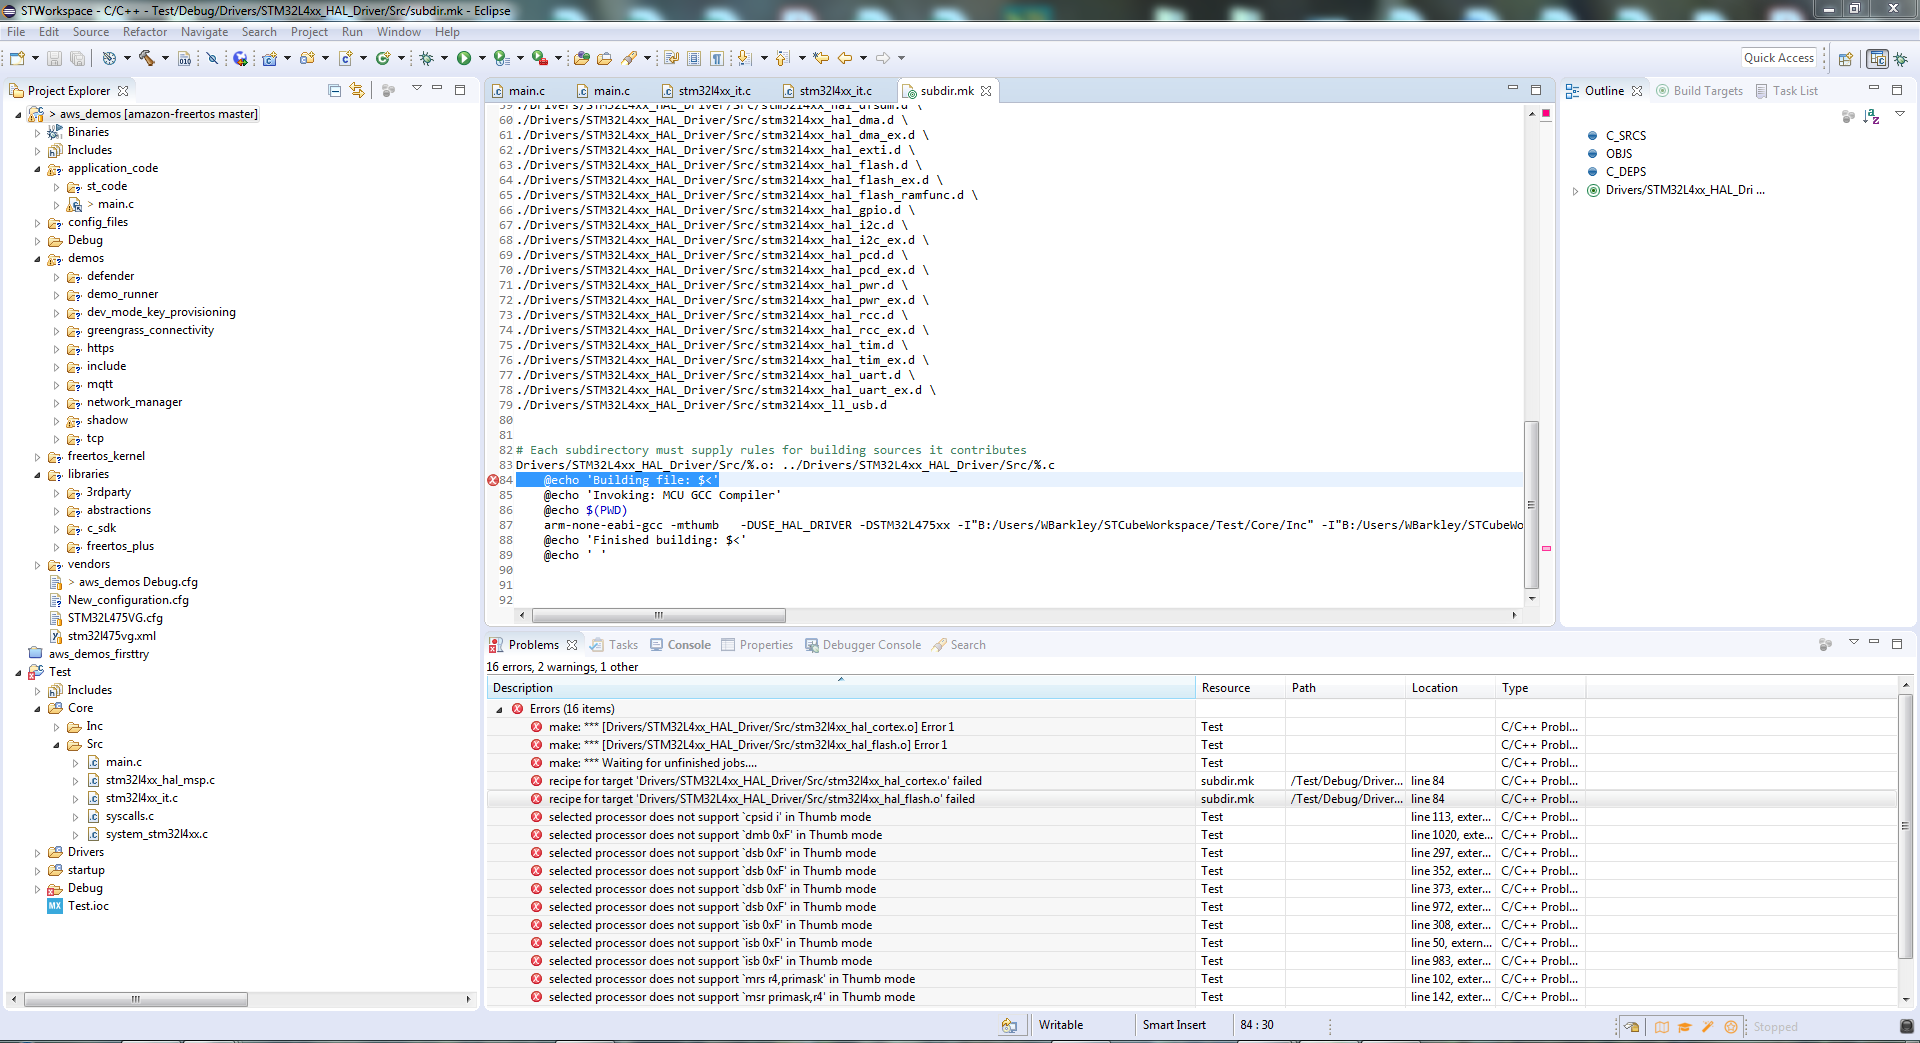
Task: Click the Quick Access search field
Action: tap(1778, 58)
